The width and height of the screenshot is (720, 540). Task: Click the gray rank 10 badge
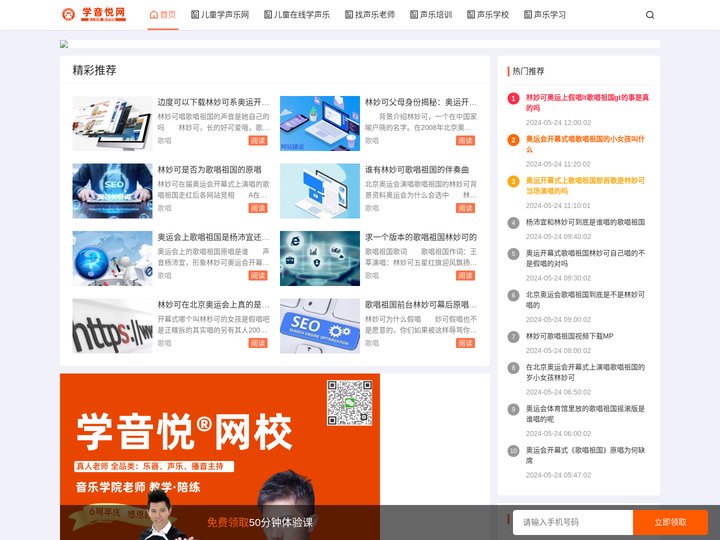coord(513,450)
